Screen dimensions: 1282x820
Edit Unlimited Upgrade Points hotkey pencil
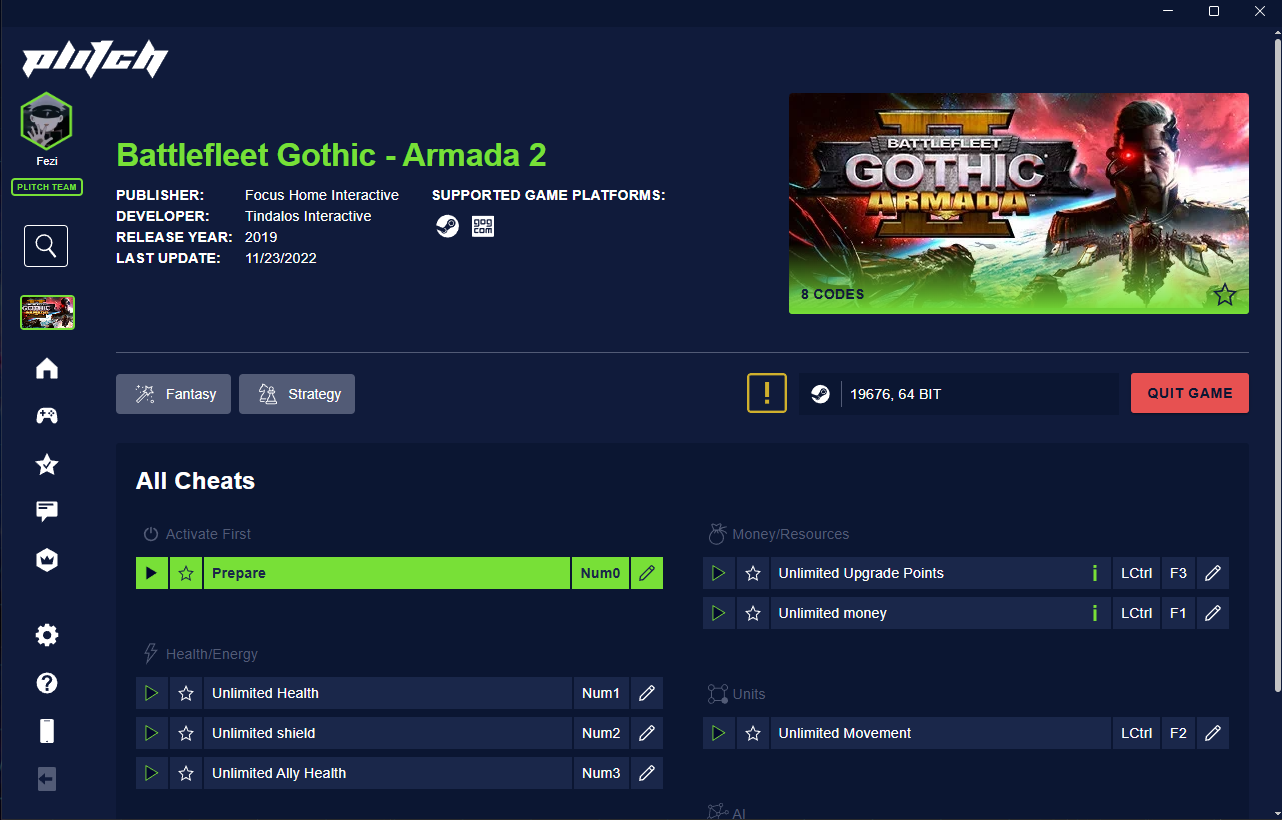coord(1213,573)
